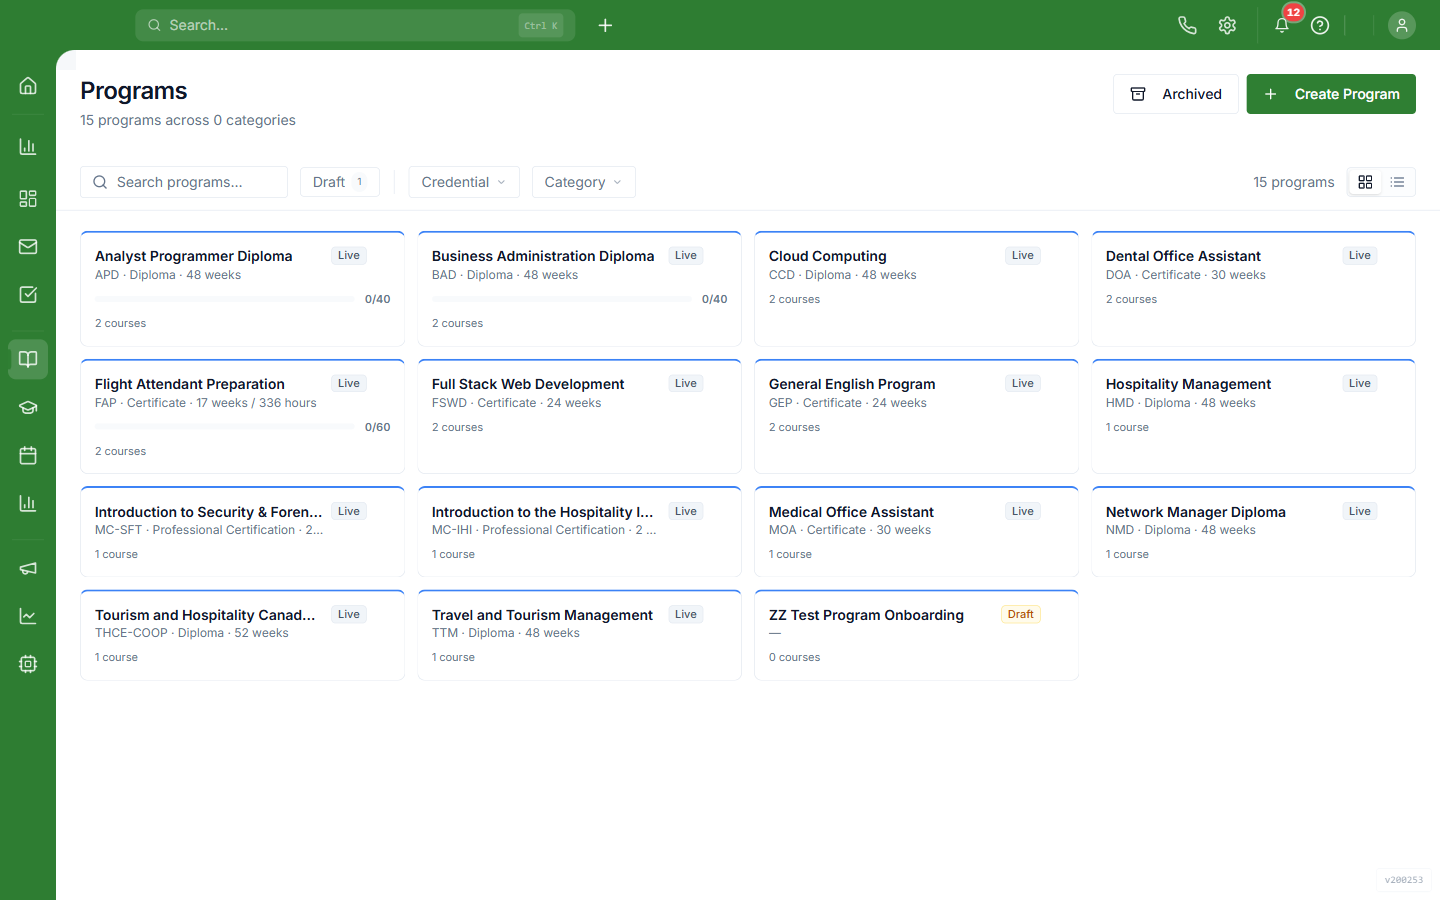
Task: Open Network Manager Diploma program
Action: point(1253,532)
